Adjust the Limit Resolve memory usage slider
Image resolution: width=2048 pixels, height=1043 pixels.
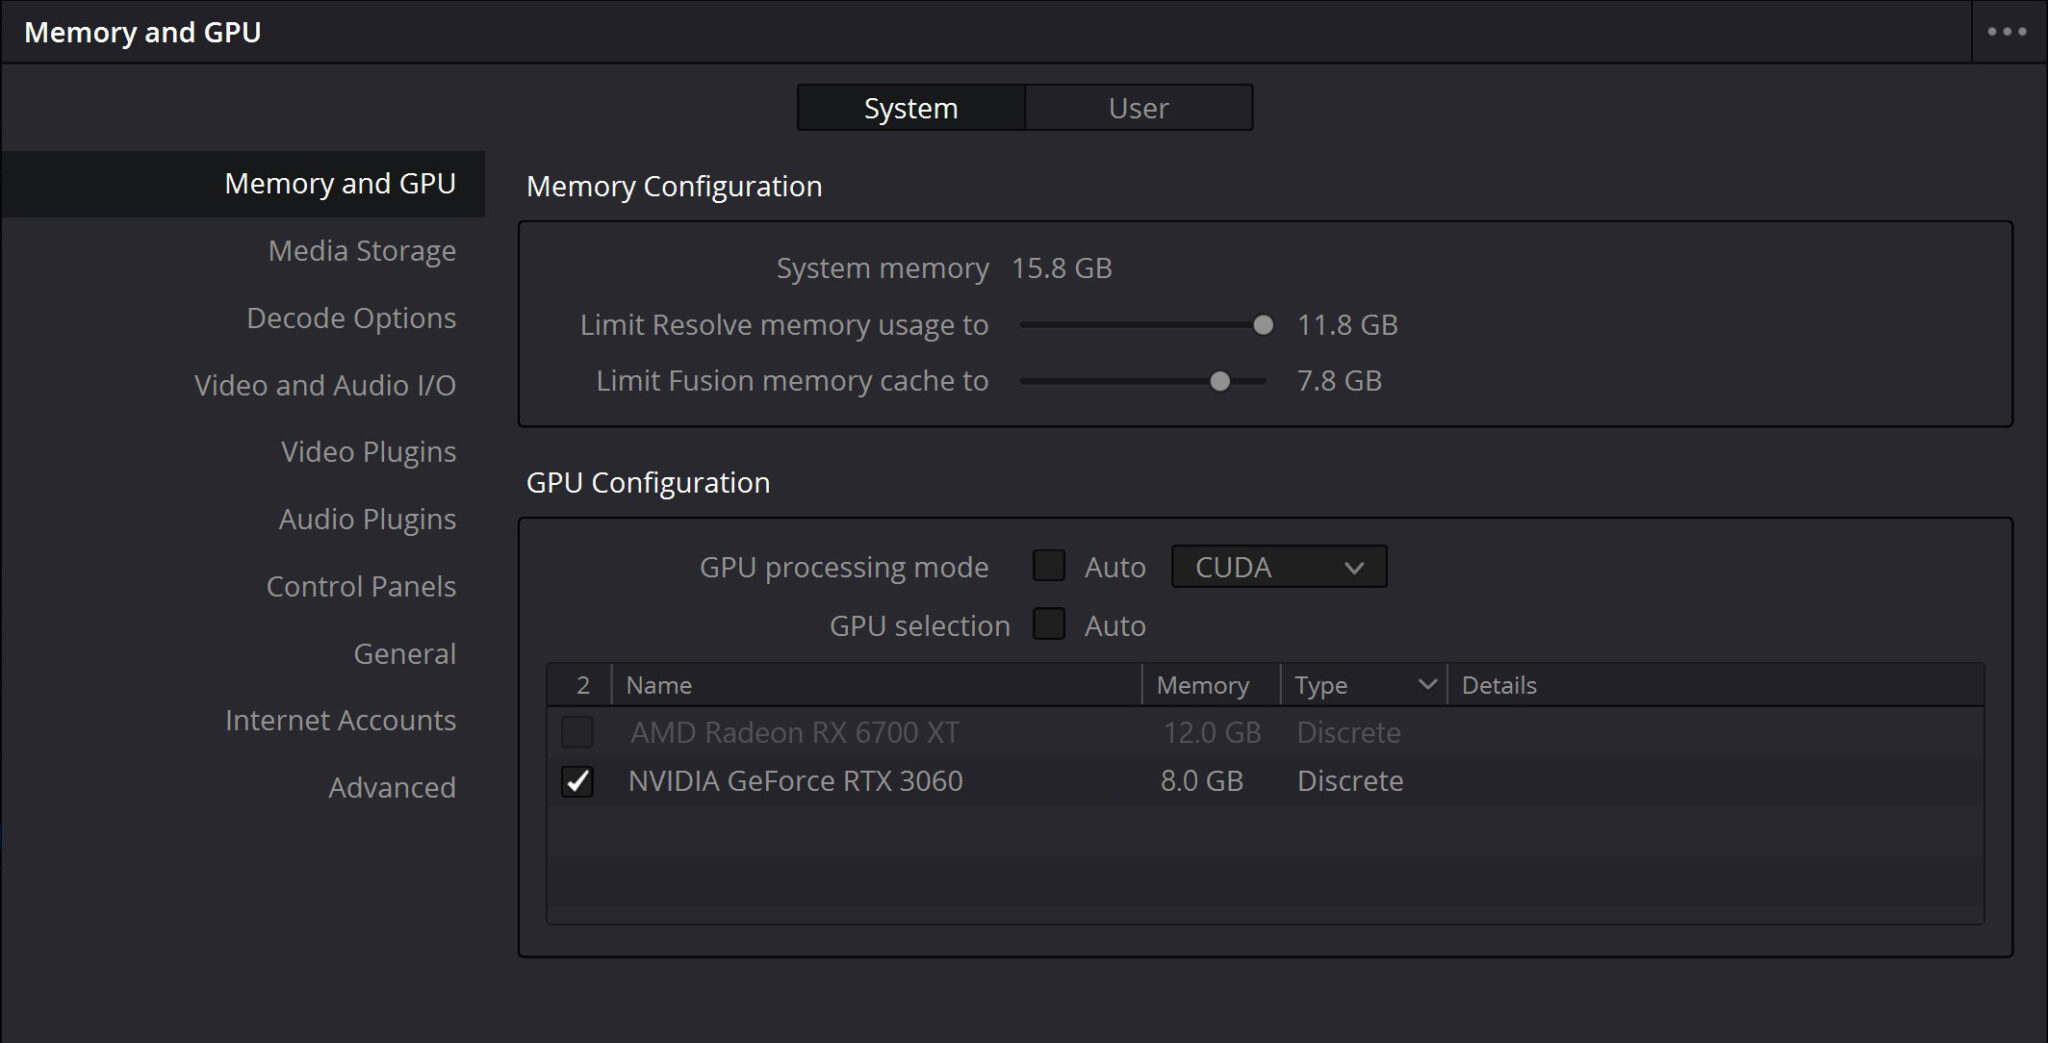[1263, 324]
